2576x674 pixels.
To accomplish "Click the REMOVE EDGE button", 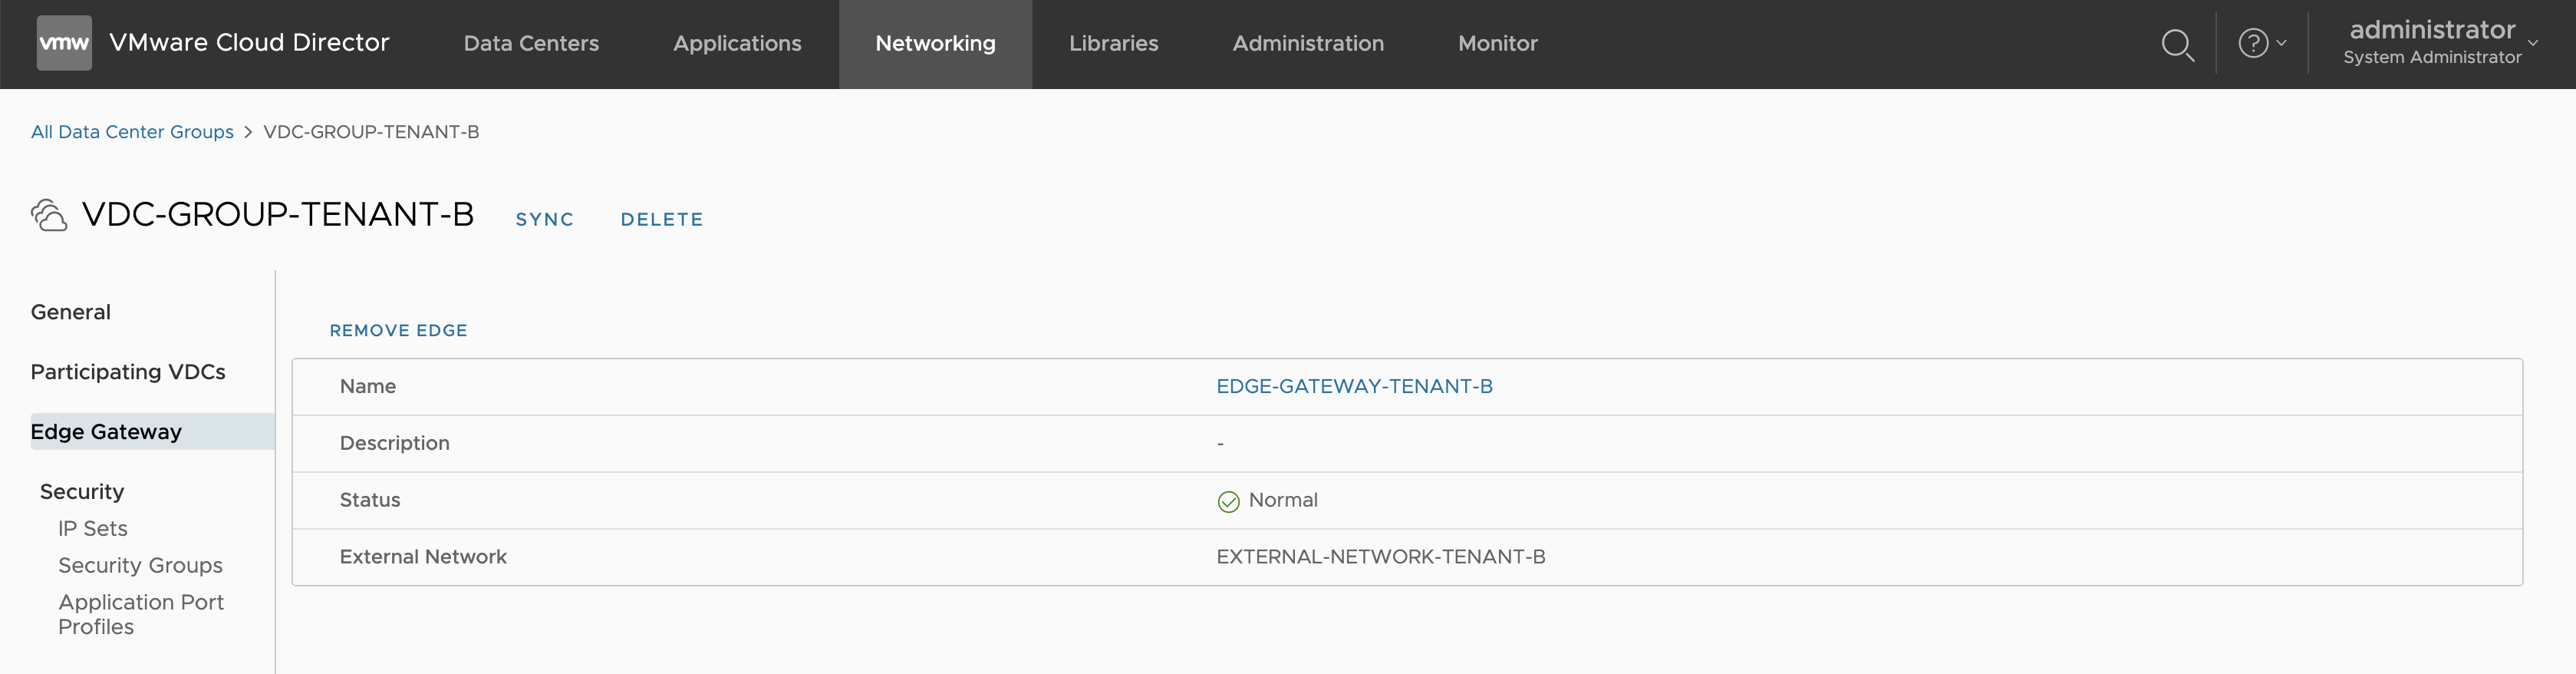I will pyautogui.click(x=398, y=330).
